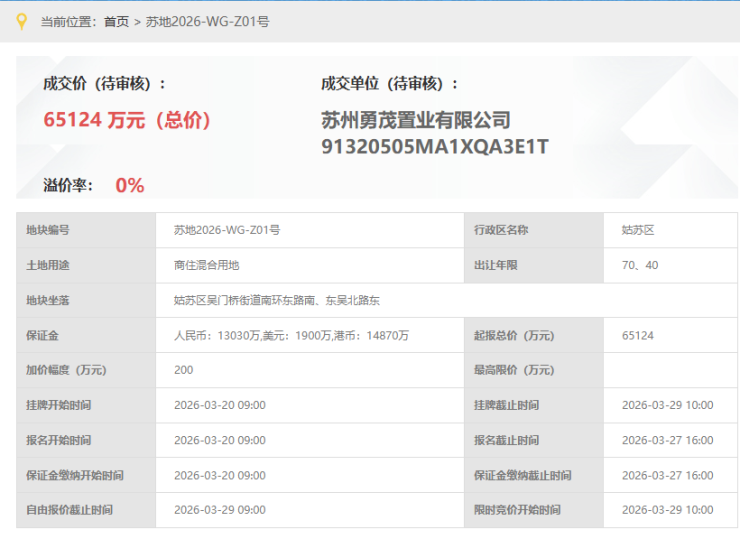
Task: Select the 保证金缴纳开始时间 value 2026-03-20 09:00
Action: 220,475
